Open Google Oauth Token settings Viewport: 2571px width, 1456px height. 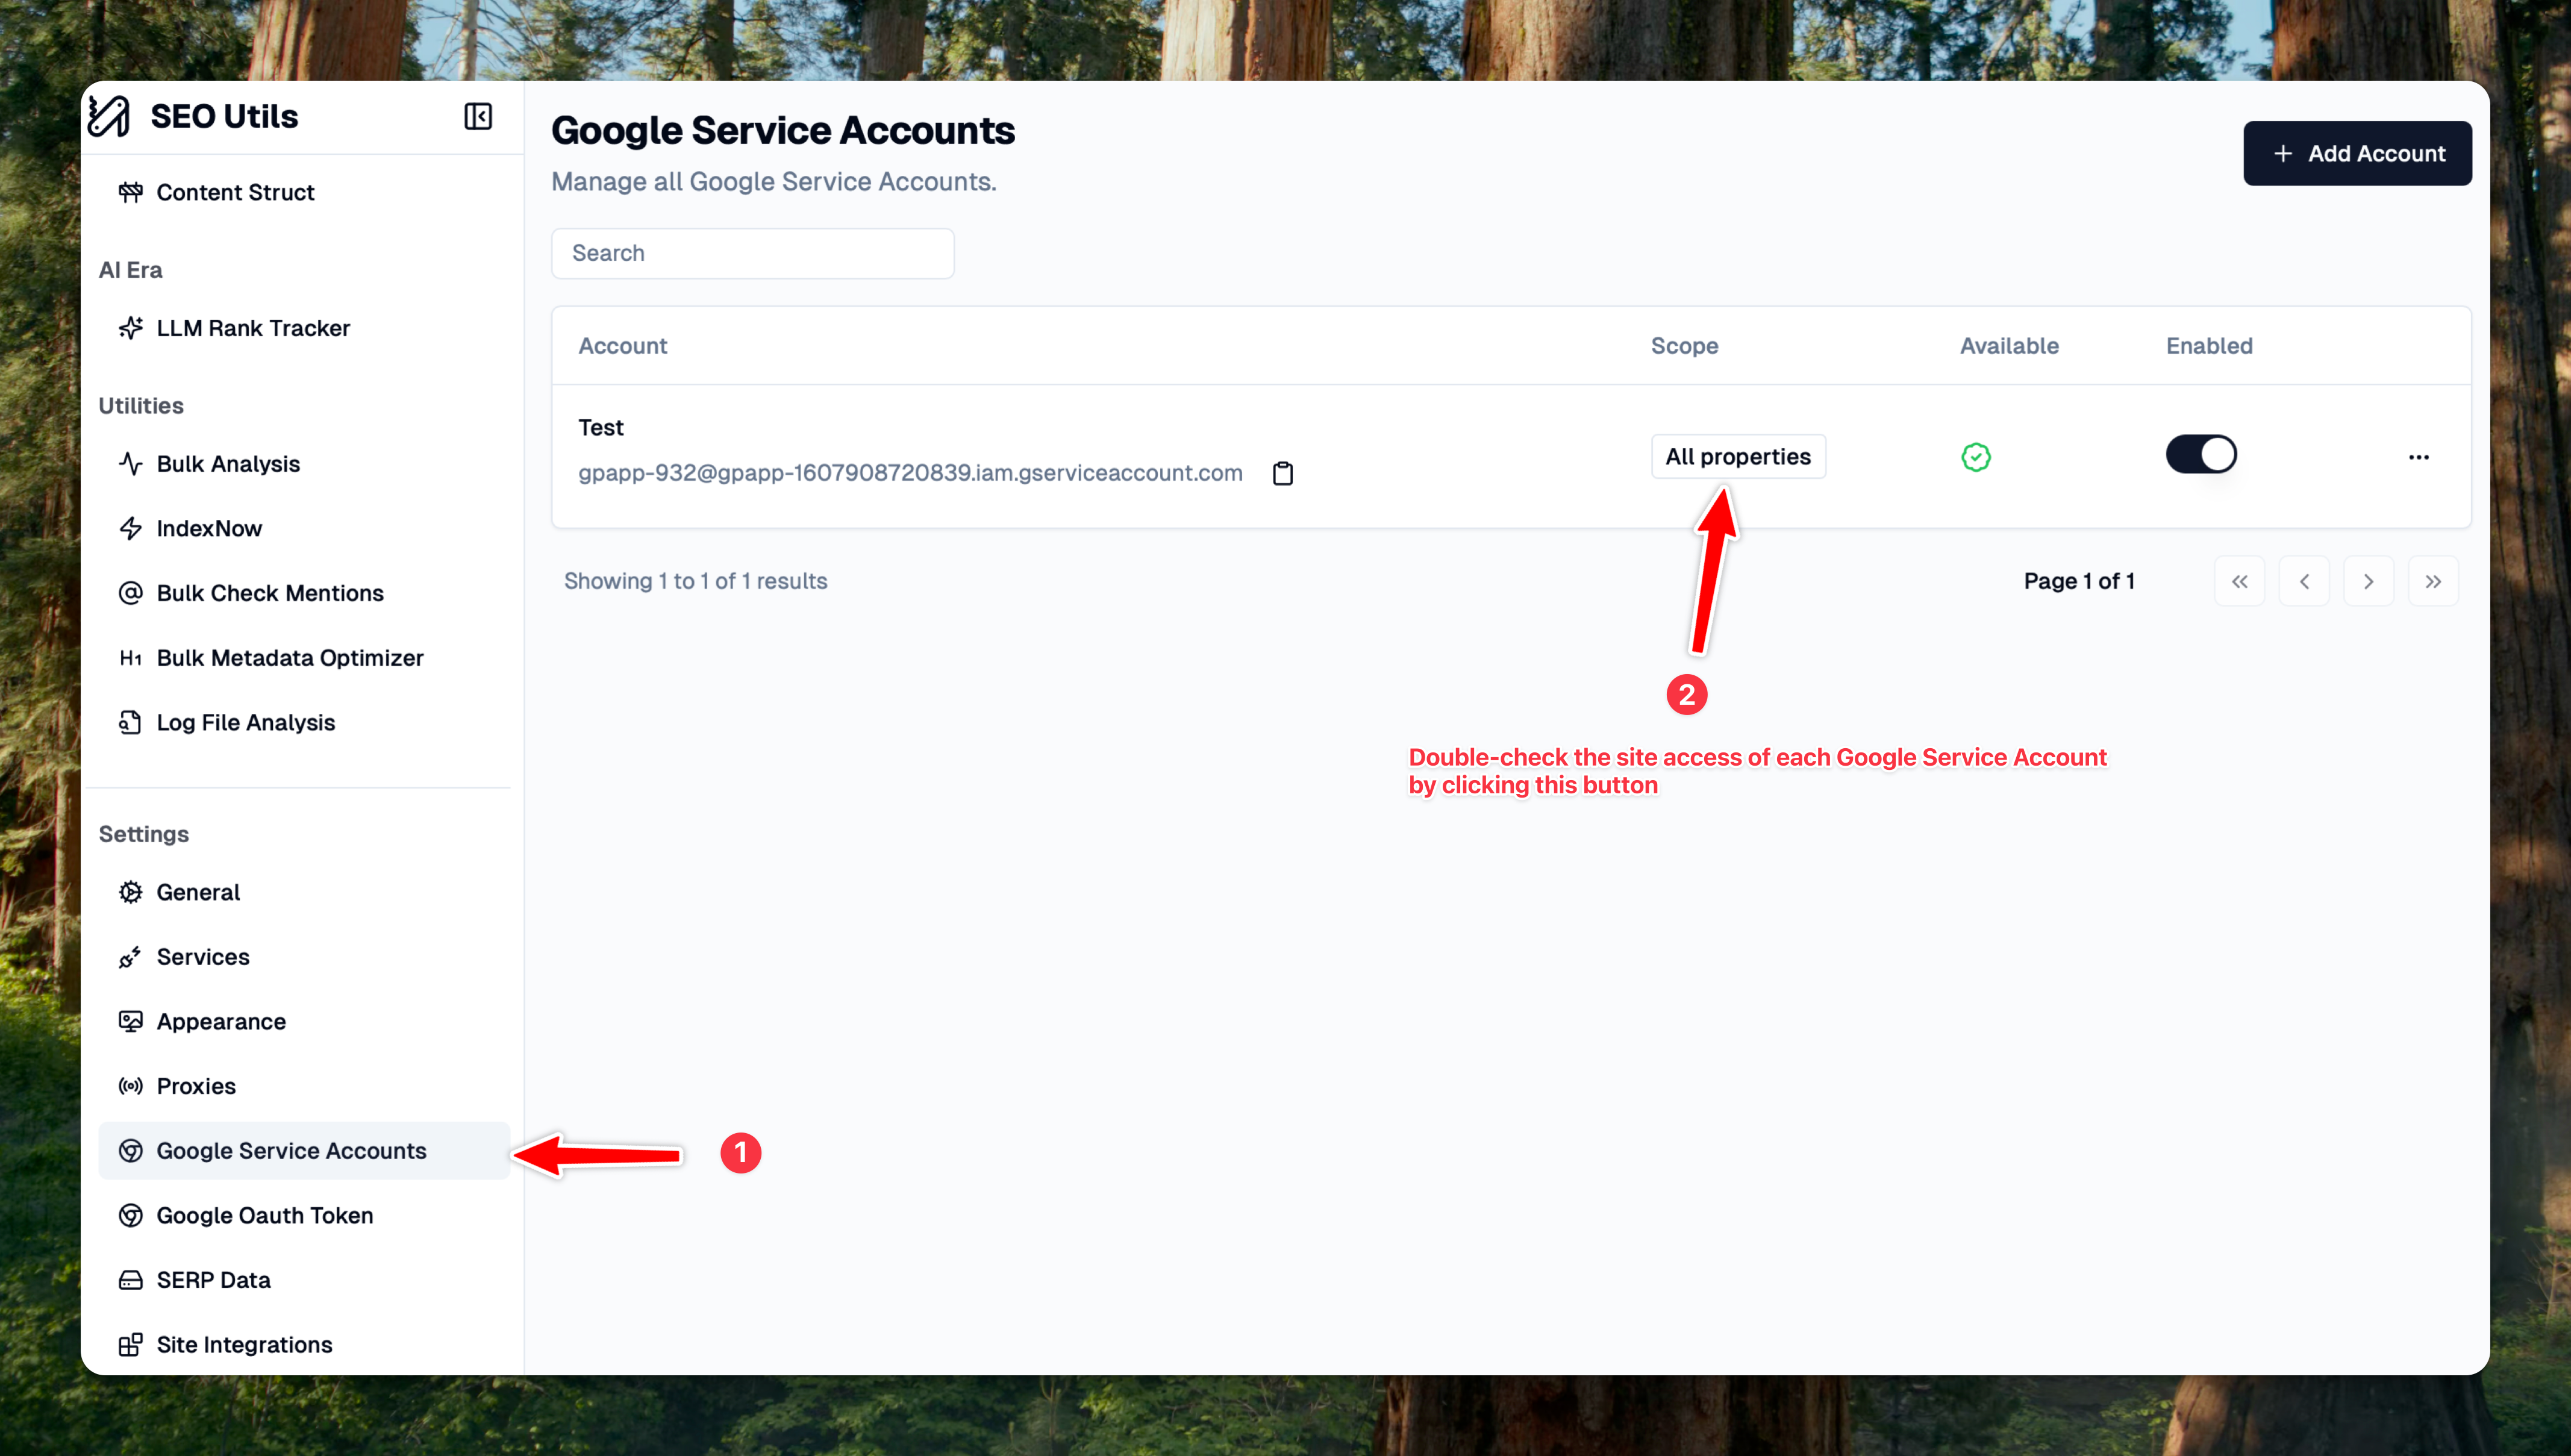tap(264, 1215)
